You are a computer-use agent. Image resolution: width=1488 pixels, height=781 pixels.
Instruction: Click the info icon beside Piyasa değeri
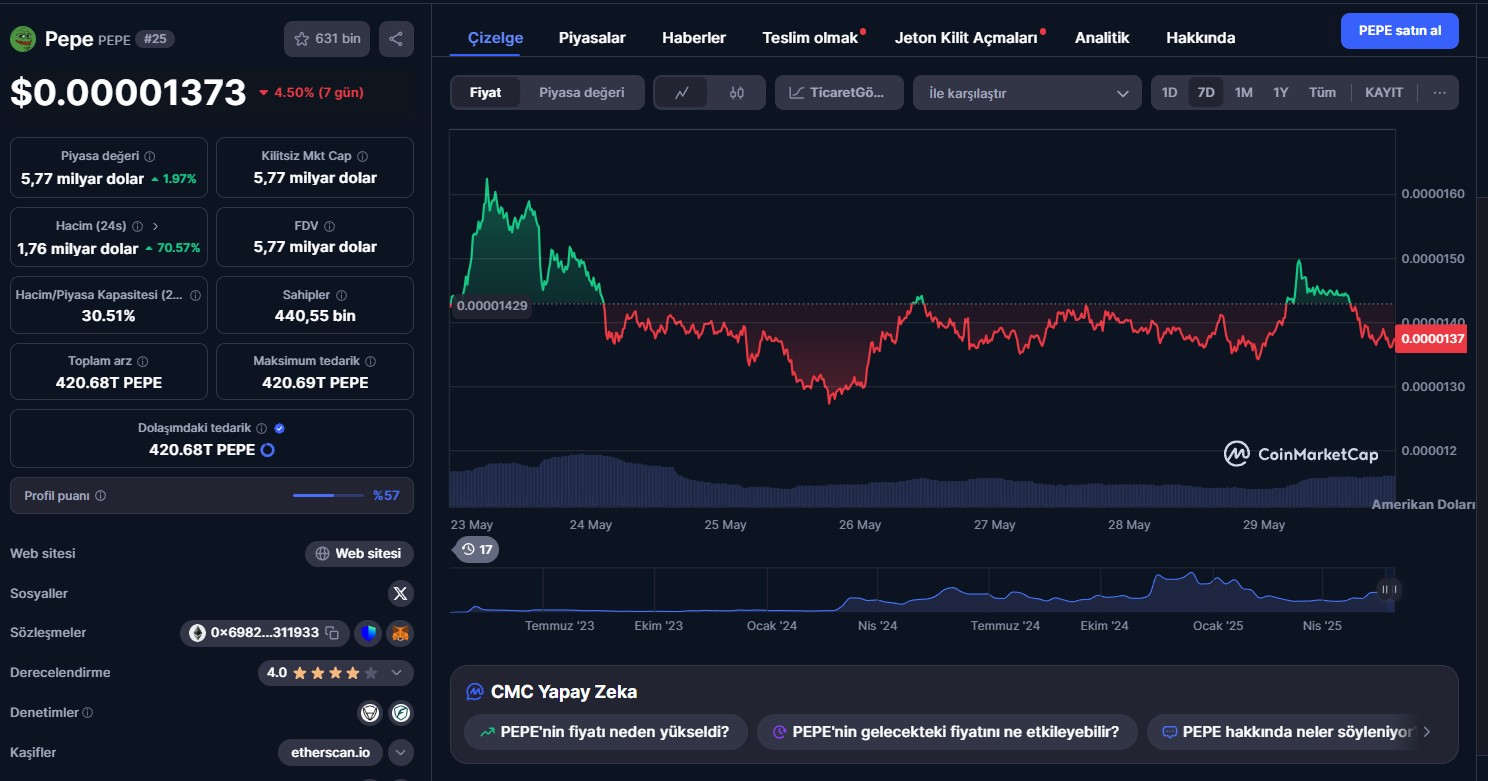click(x=150, y=157)
